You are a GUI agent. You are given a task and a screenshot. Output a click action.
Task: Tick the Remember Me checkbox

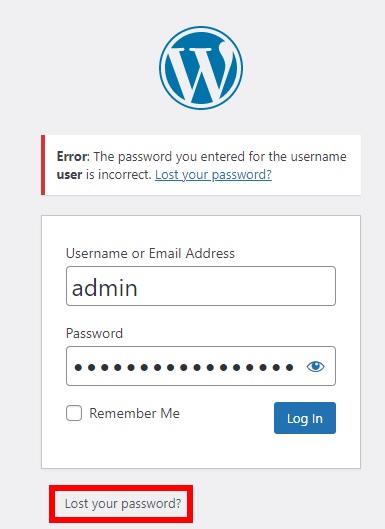pyautogui.click(x=74, y=413)
